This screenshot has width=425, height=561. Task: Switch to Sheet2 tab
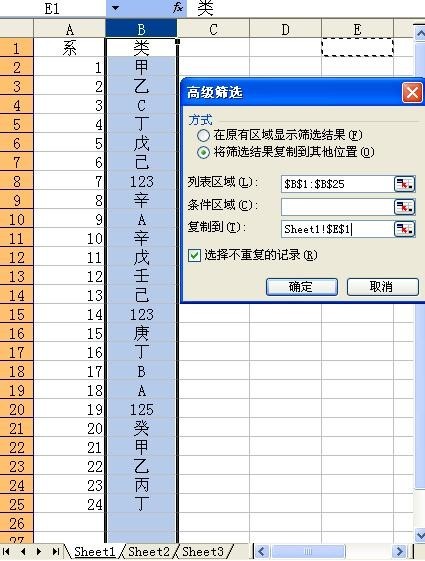pos(149,552)
